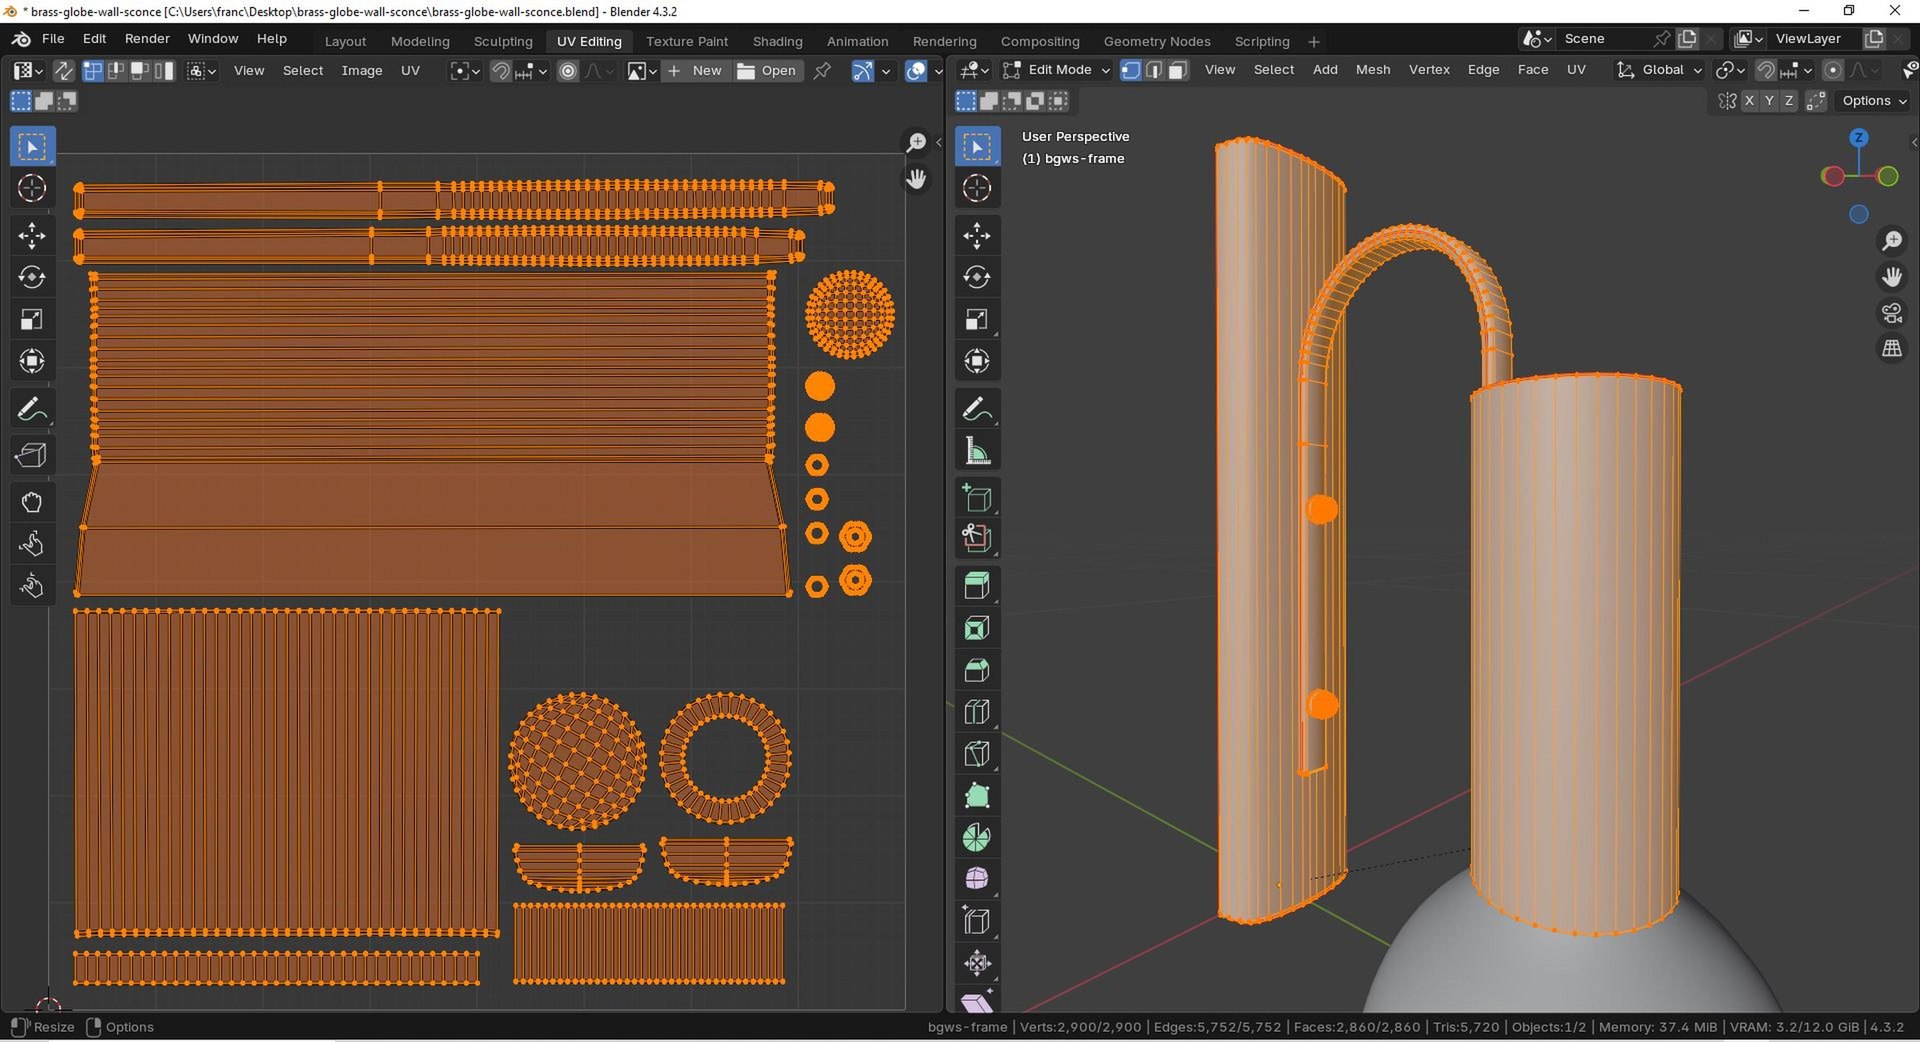Open the Global transform orientation dropdown
Screen dimensions: 1920x1042
1660,70
